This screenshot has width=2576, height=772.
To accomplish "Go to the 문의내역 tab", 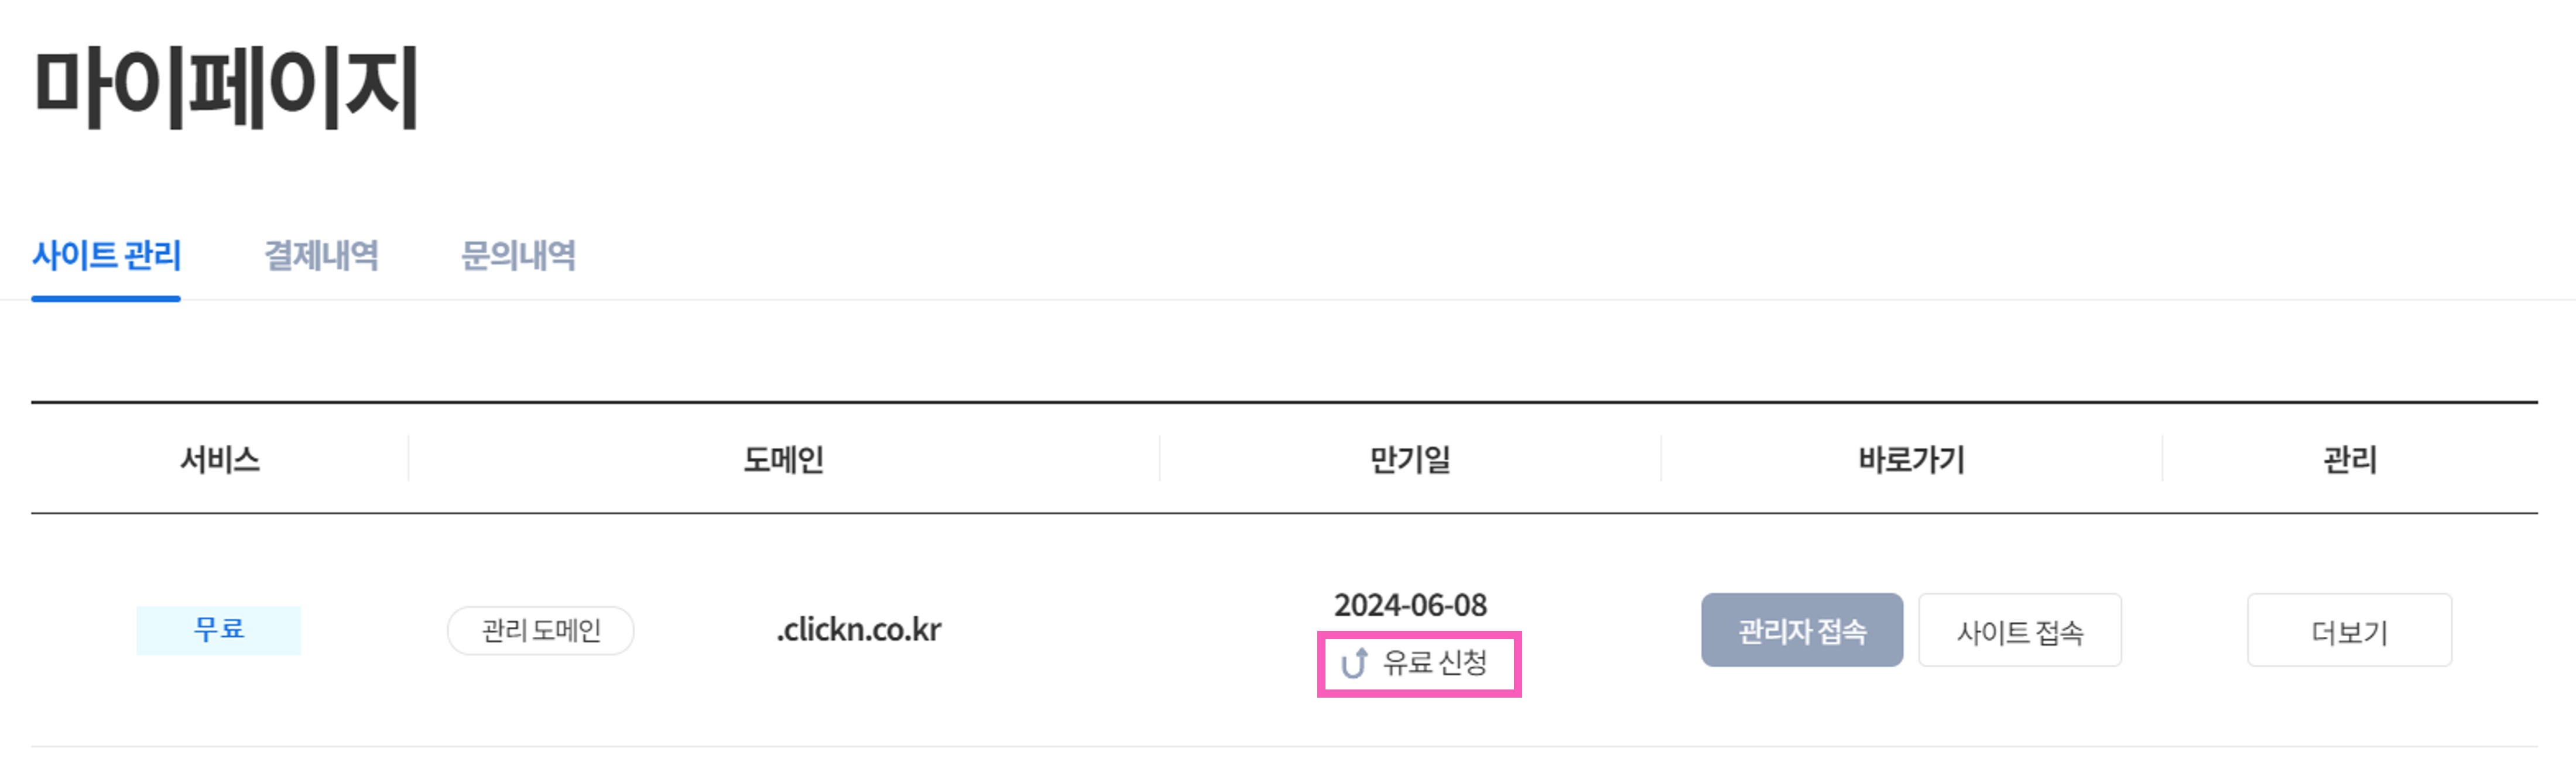I will tap(518, 256).
